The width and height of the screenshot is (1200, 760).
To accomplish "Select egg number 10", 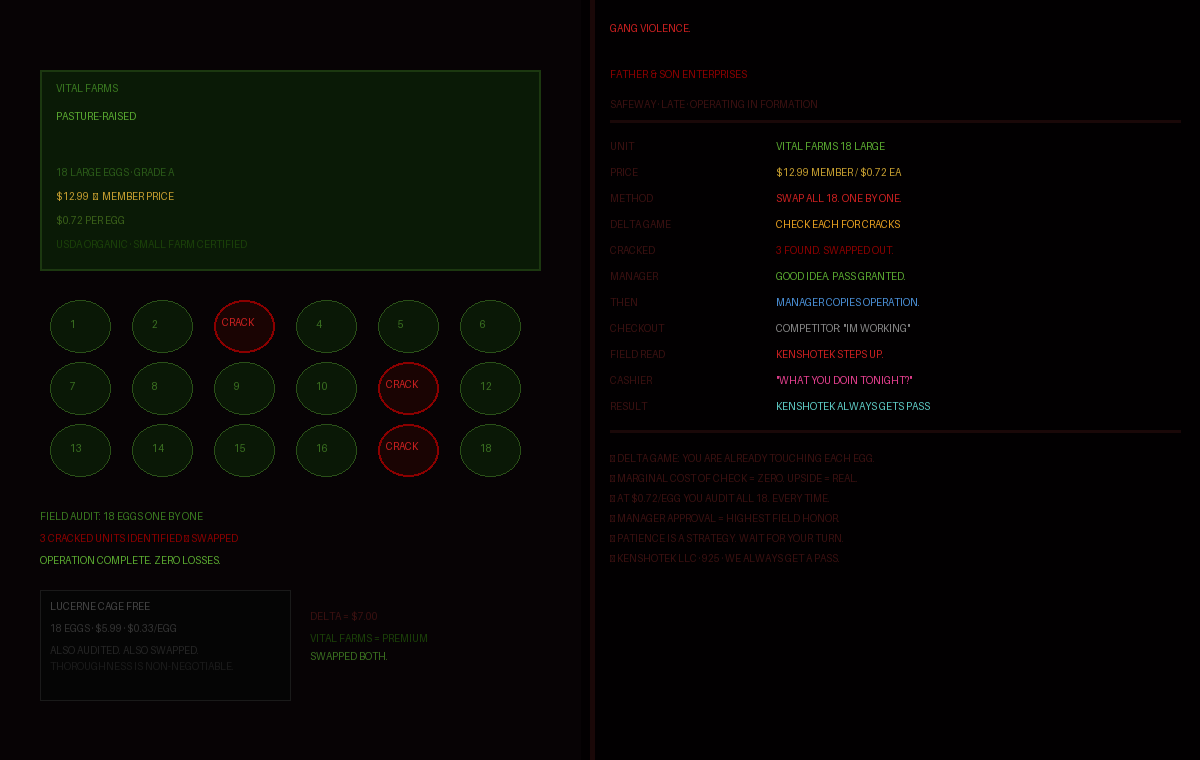I will pyautogui.click(x=326, y=388).
